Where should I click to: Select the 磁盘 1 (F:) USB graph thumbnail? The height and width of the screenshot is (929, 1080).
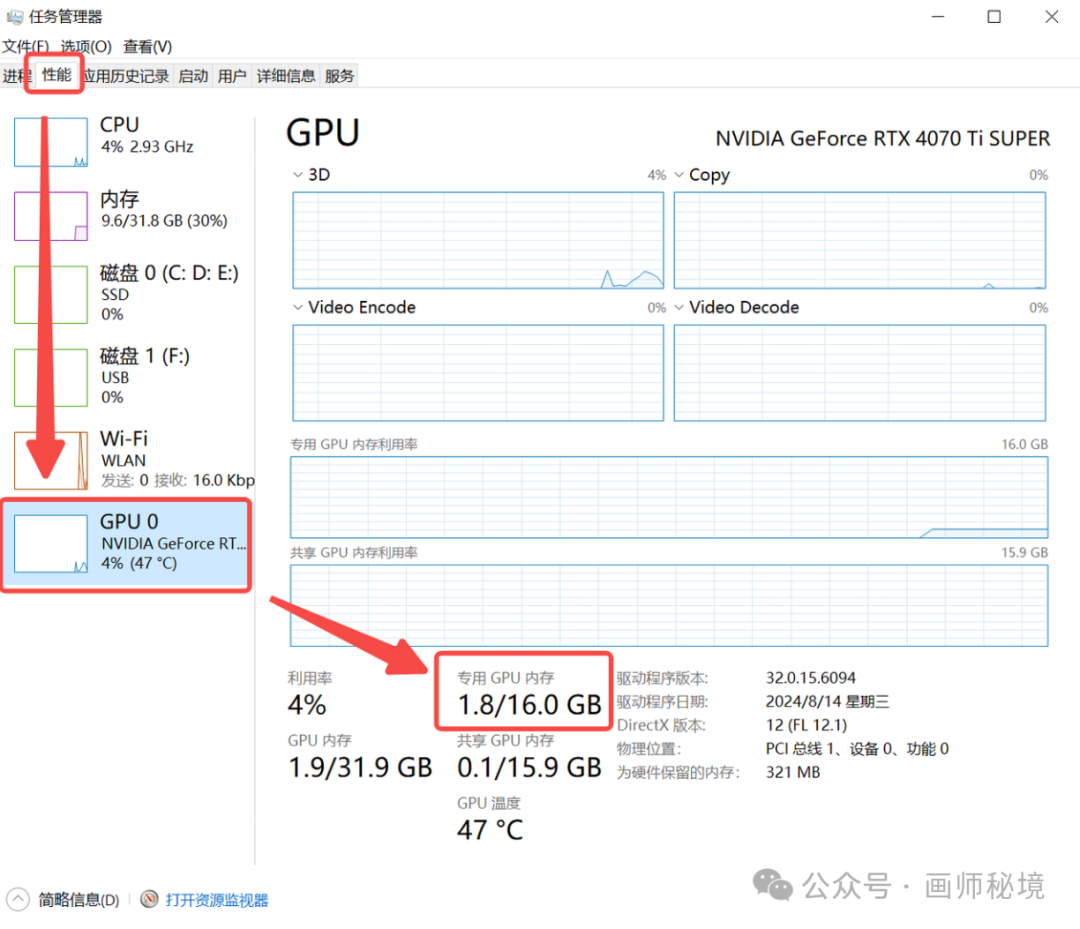pyautogui.click(x=51, y=377)
